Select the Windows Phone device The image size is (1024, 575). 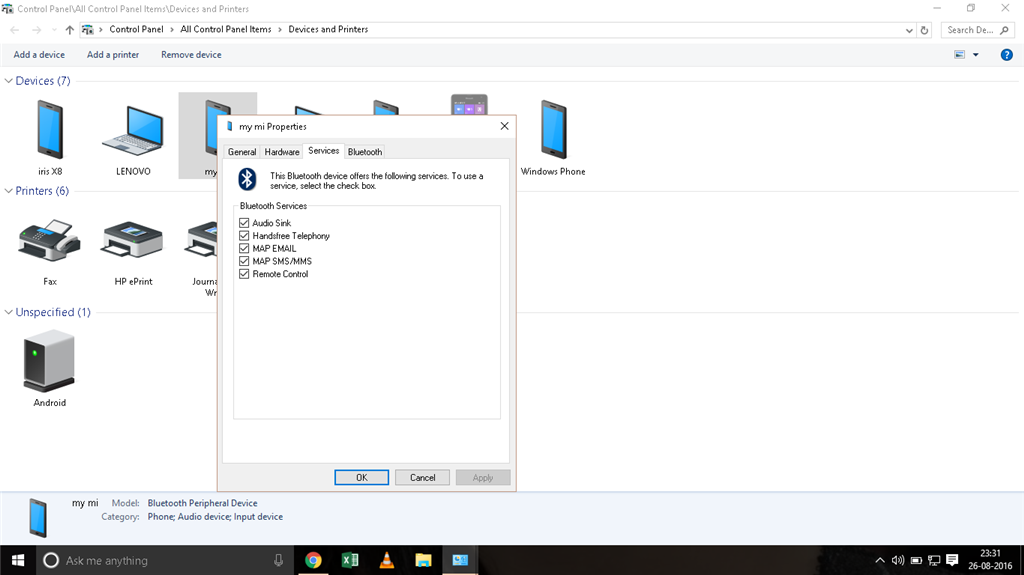point(552,135)
